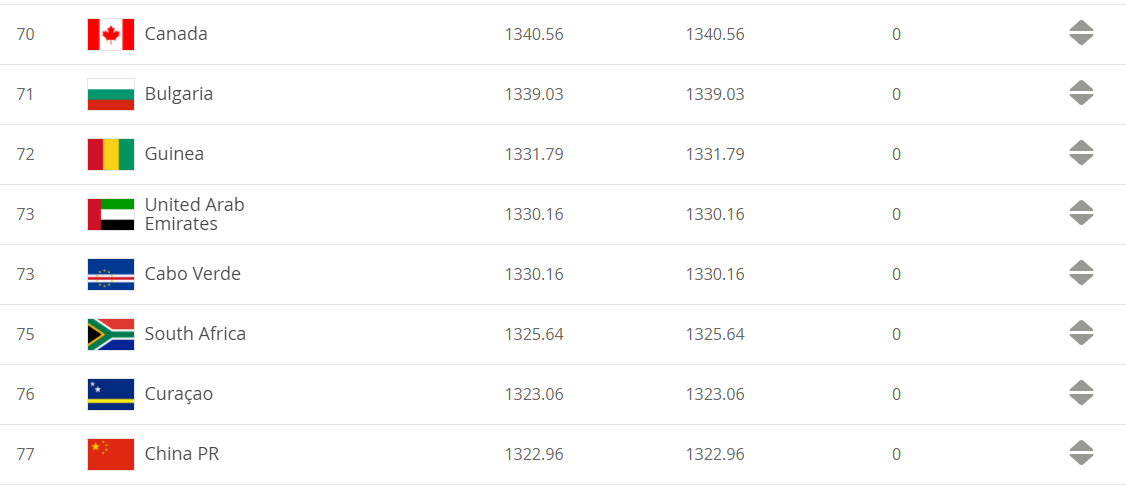The height and width of the screenshot is (489, 1126).
Task: Expand the United Arab Emirates row arrows
Action: tap(1081, 213)
